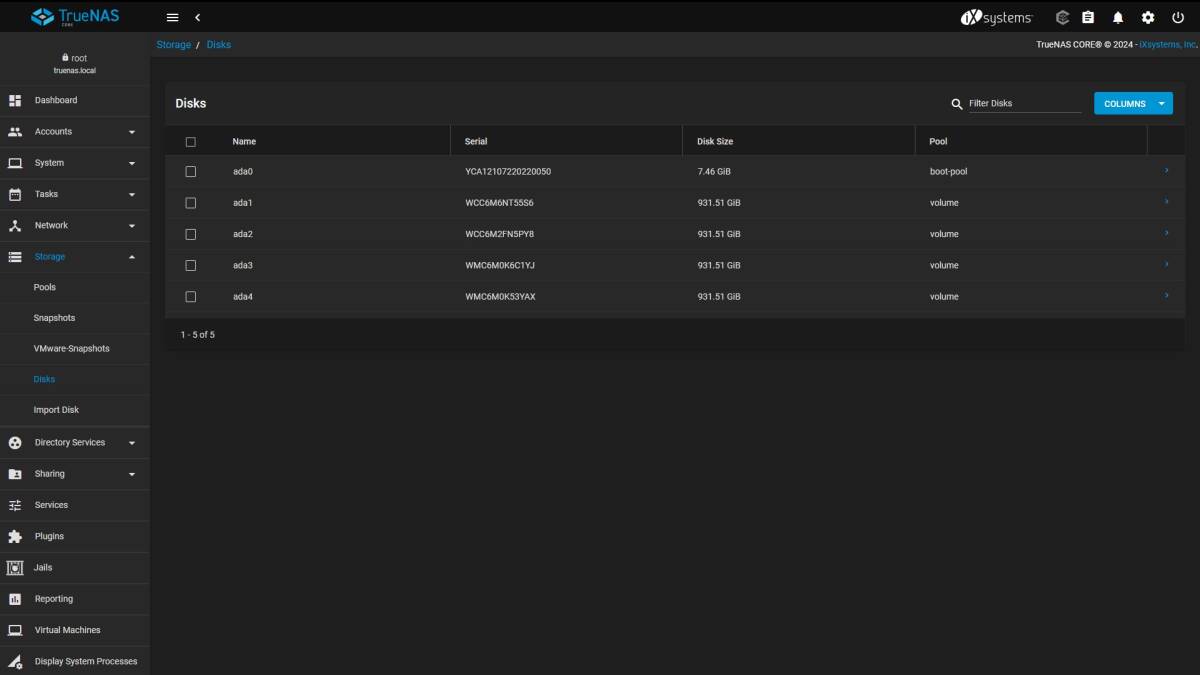
Task: Expand the System menu arrow
Action: [132, 163]
